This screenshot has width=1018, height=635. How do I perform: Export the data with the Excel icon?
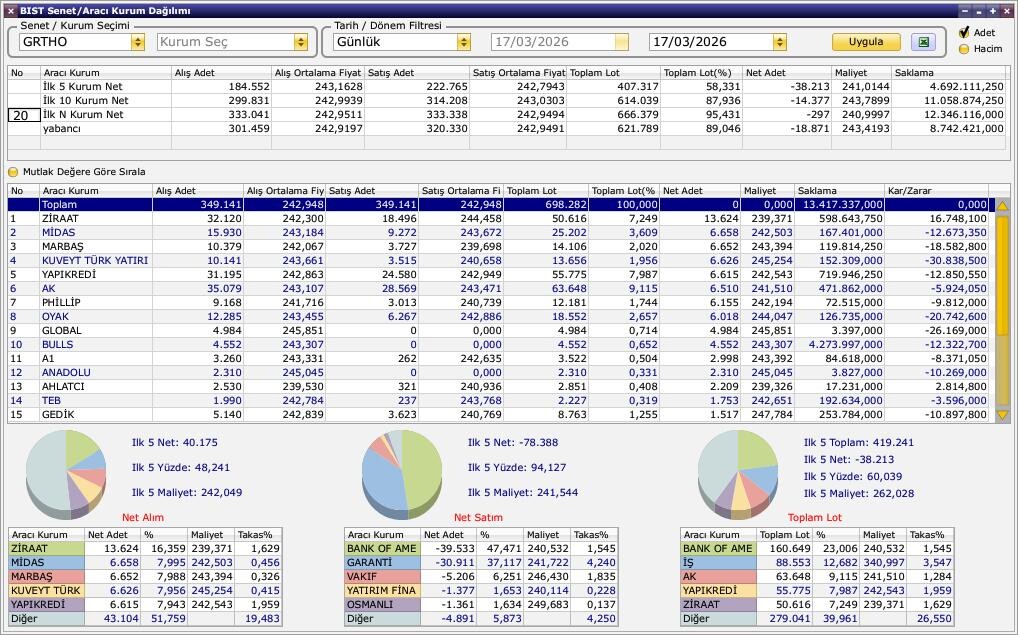tap(923, 42)
